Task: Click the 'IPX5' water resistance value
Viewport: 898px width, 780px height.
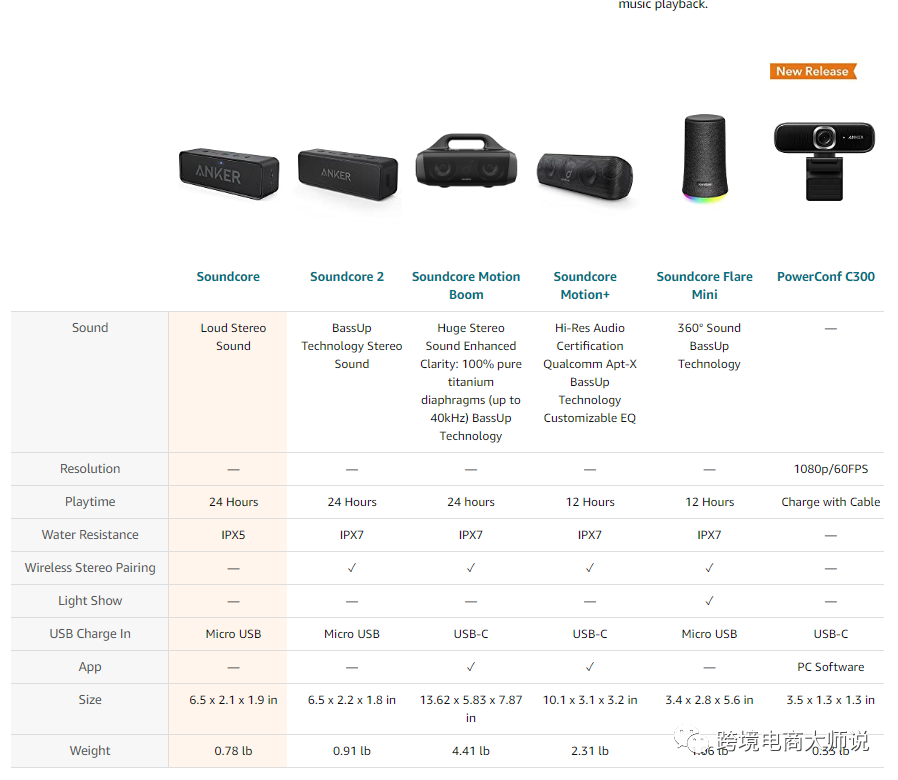Action: pos(233,535)
